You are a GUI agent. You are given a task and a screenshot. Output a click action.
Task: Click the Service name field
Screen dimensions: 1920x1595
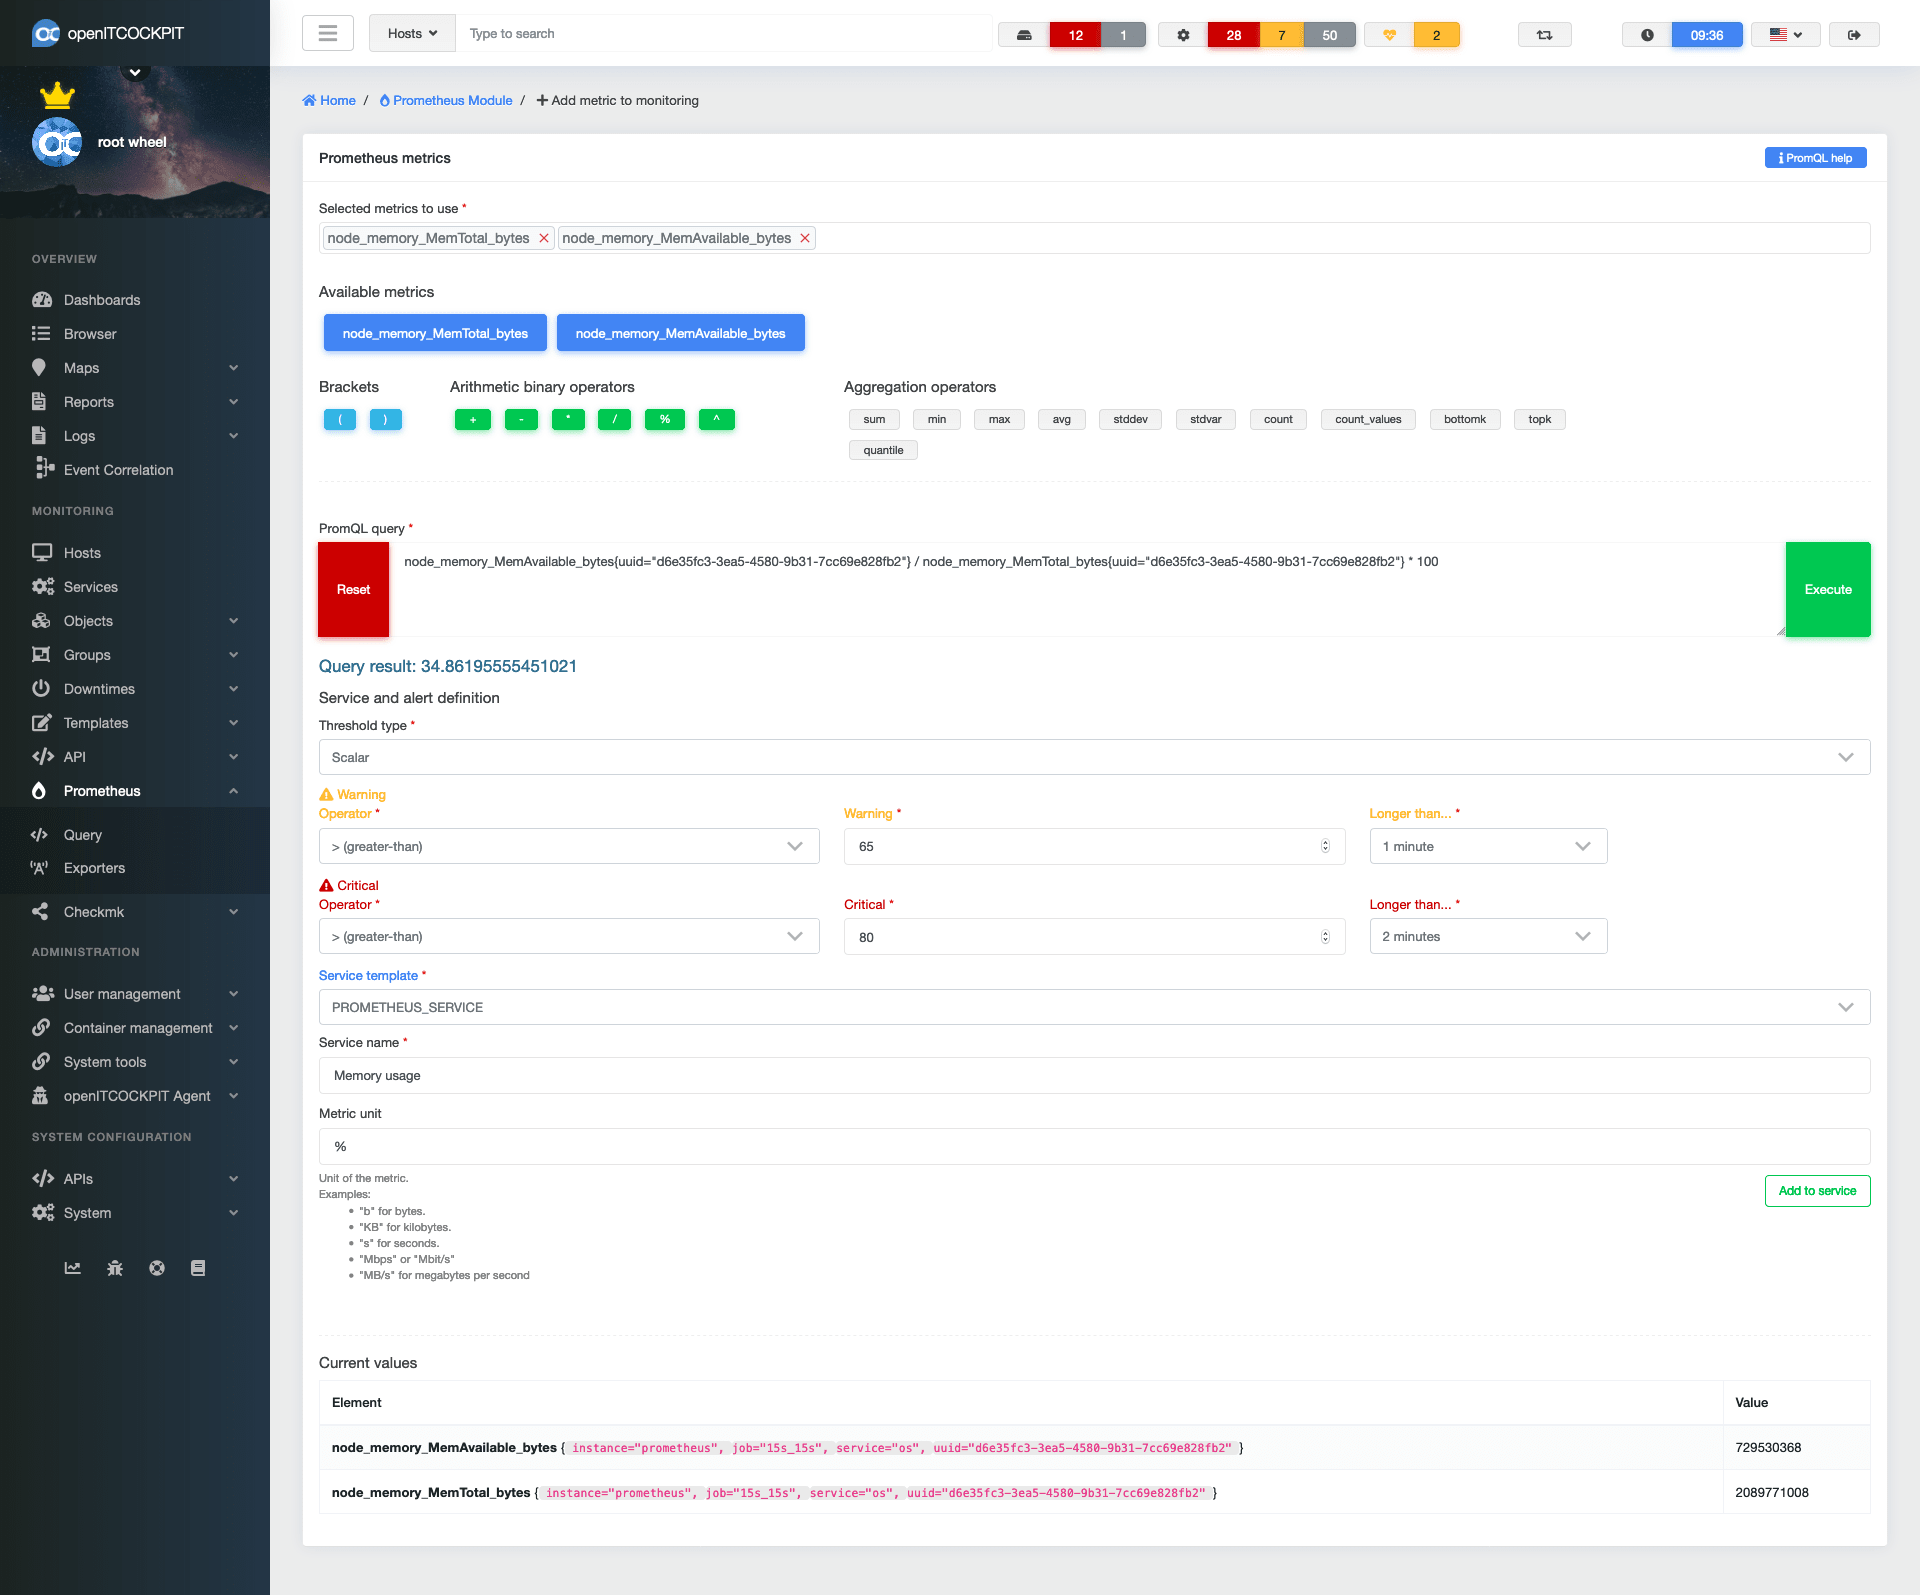click(1094, 1076)
